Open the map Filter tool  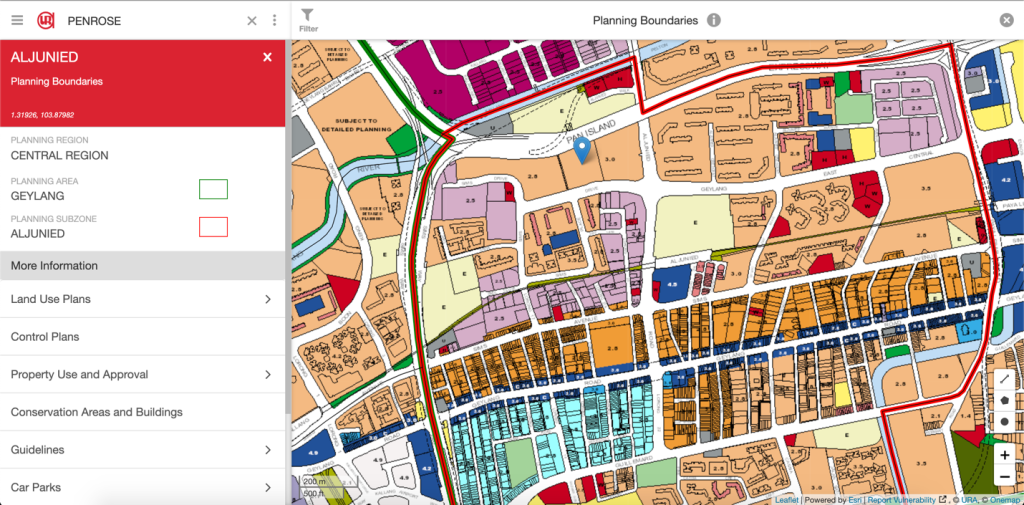308,20
